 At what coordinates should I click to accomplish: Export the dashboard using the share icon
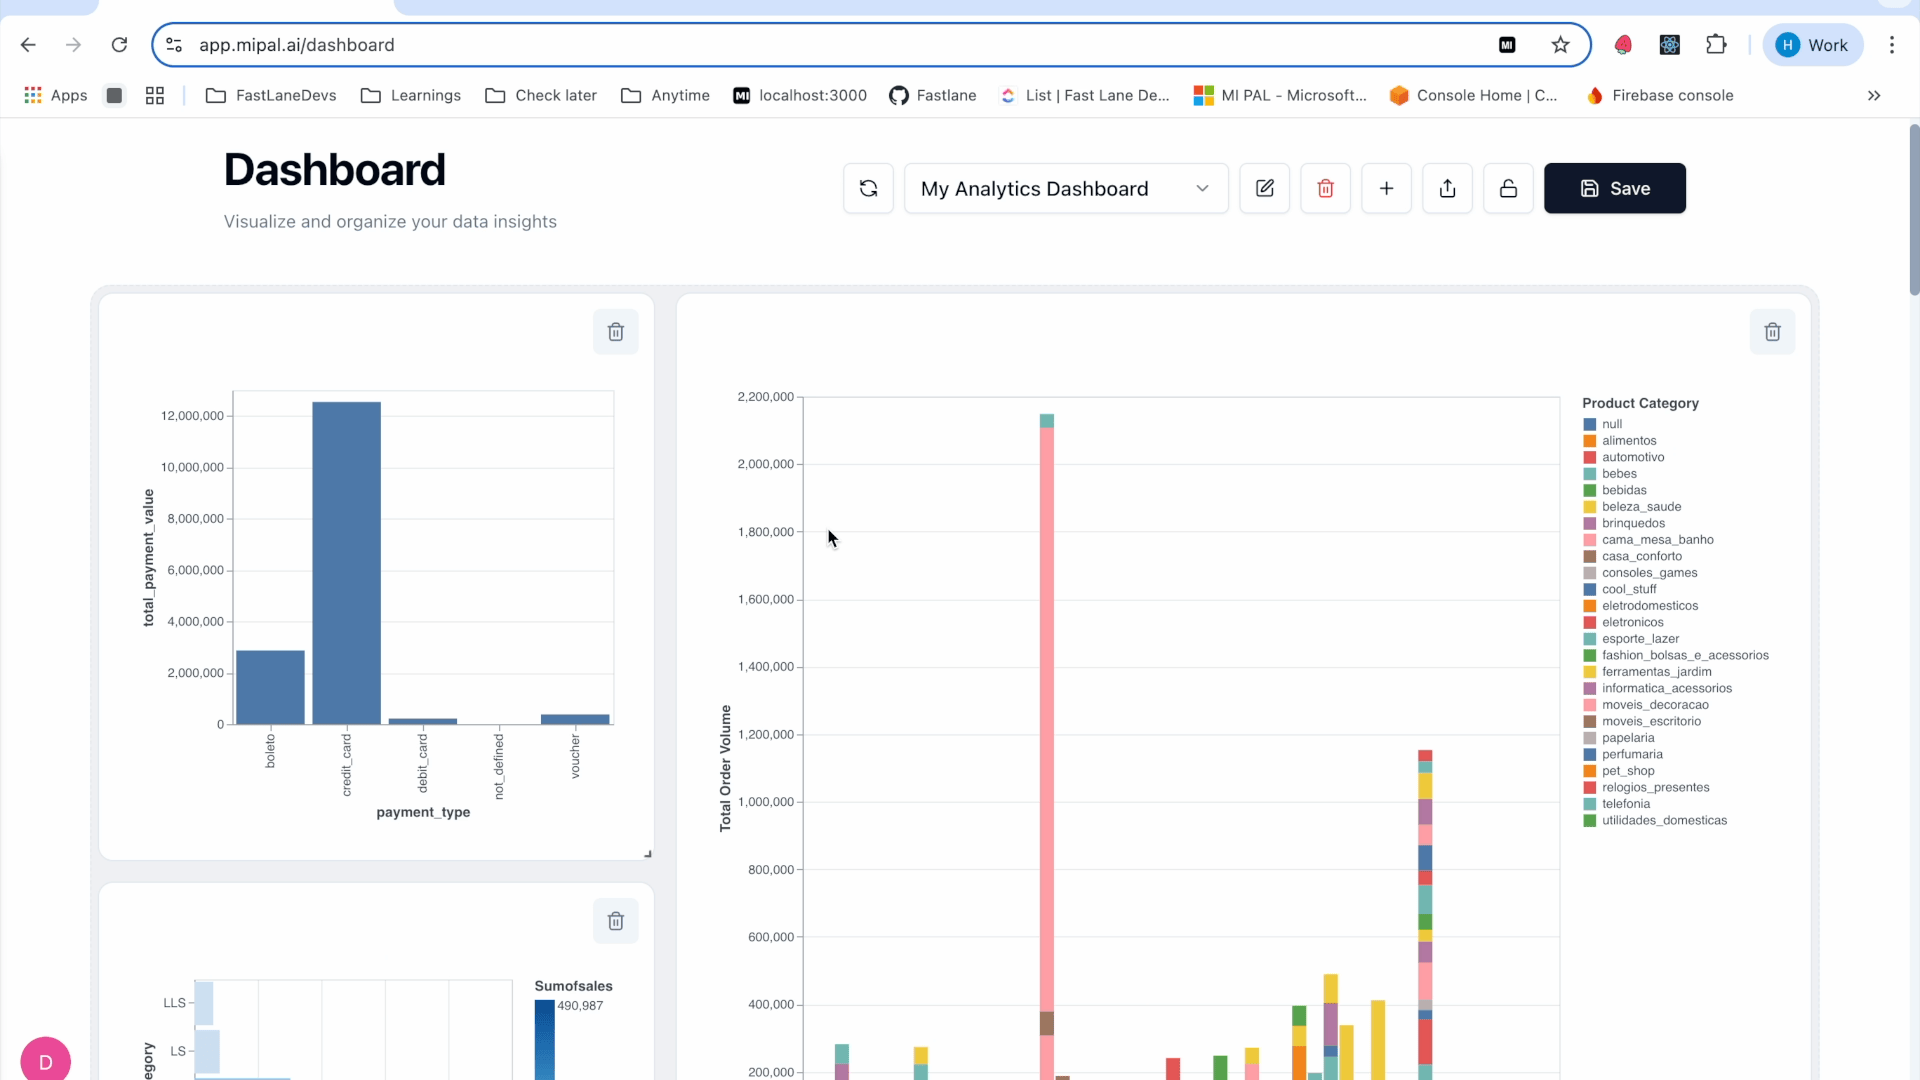1447,188
